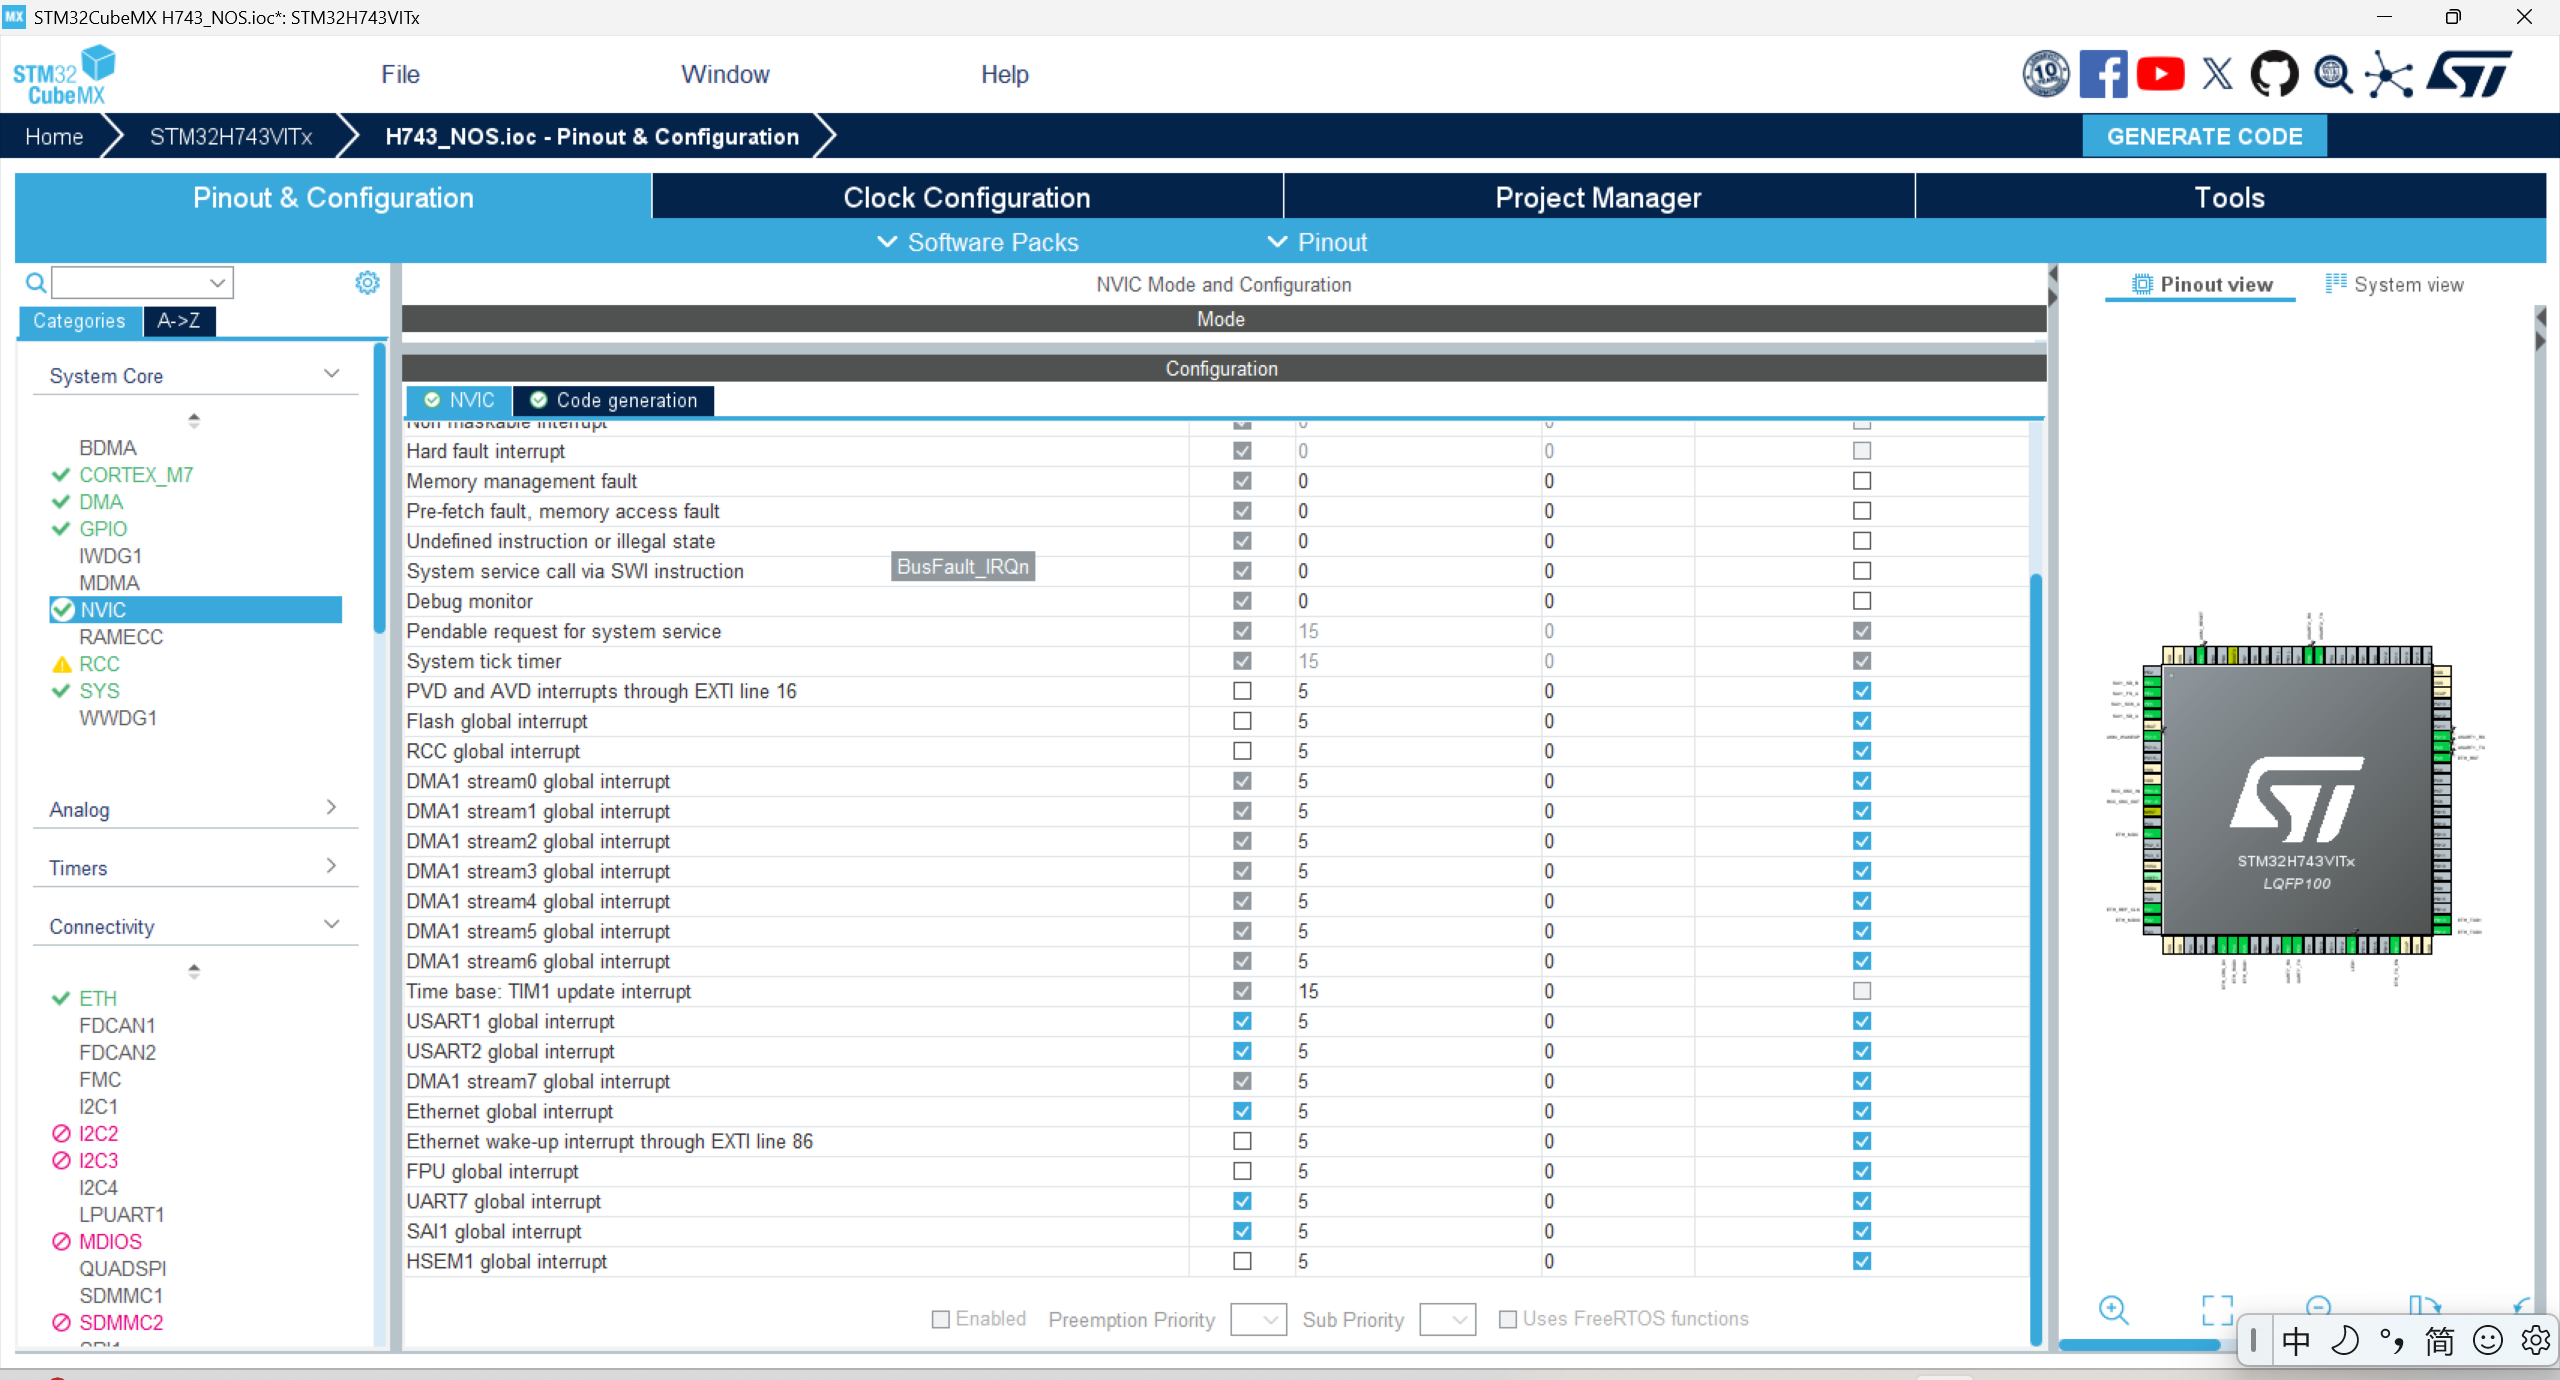
Task: Open the Window menu
Action: click(x=725, y=75)
